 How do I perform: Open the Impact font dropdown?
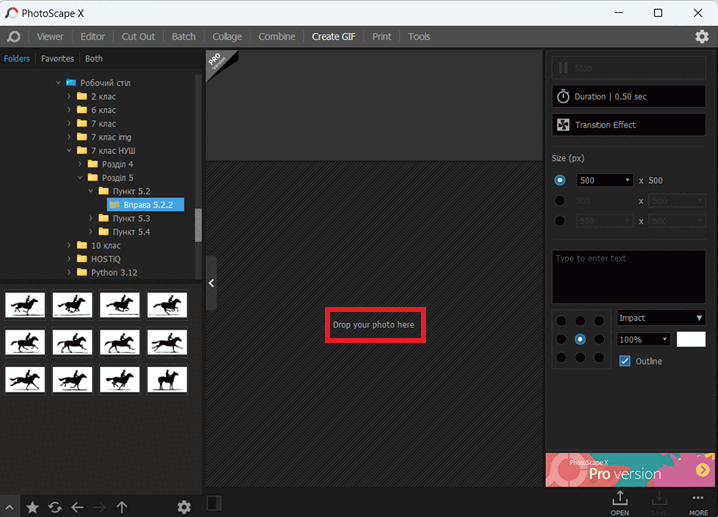pyautogui.click(x=661, y=318)
